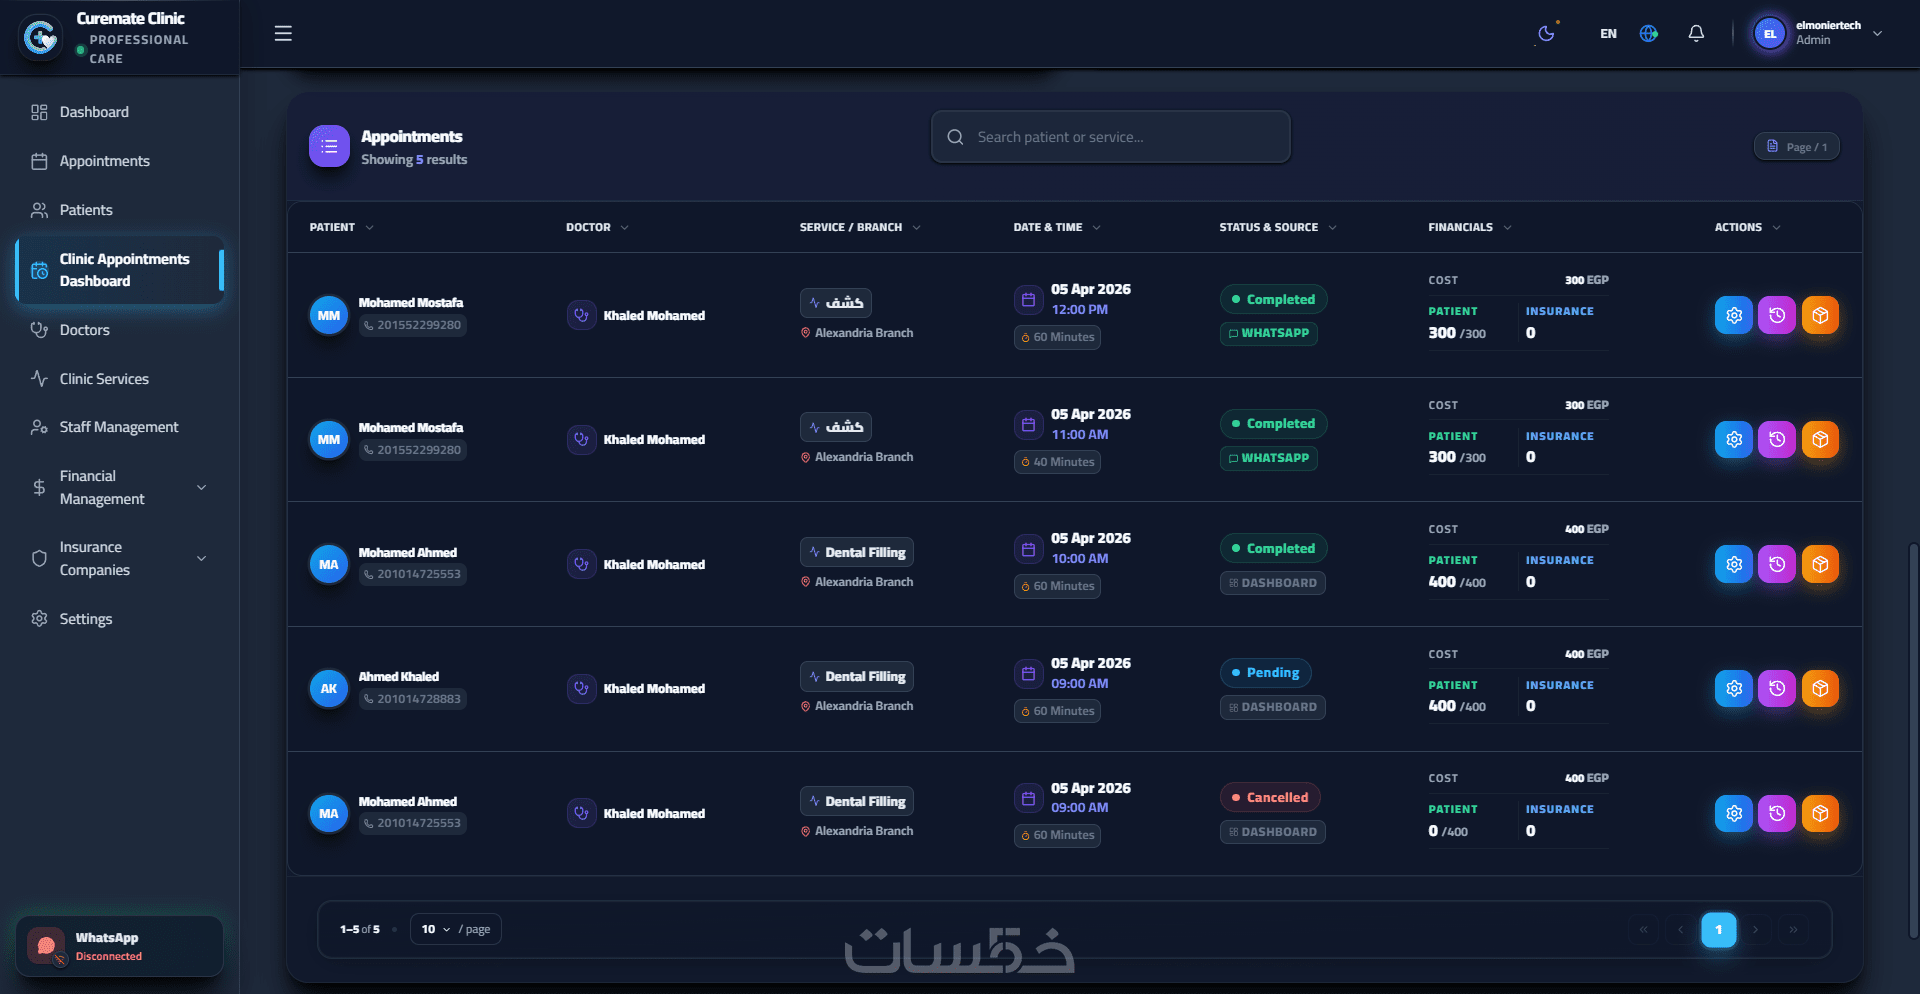Click orange package action for 10:00 AM appointment
The image size is (1920, 994).
[1820, 565]
